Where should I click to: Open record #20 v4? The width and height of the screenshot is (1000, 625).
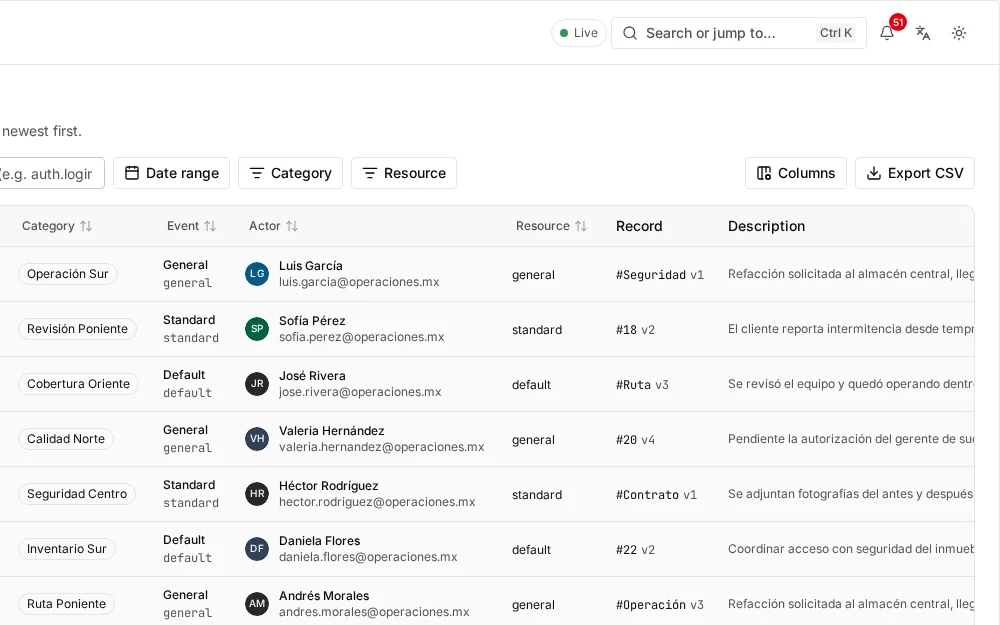(x=635, y=439)
